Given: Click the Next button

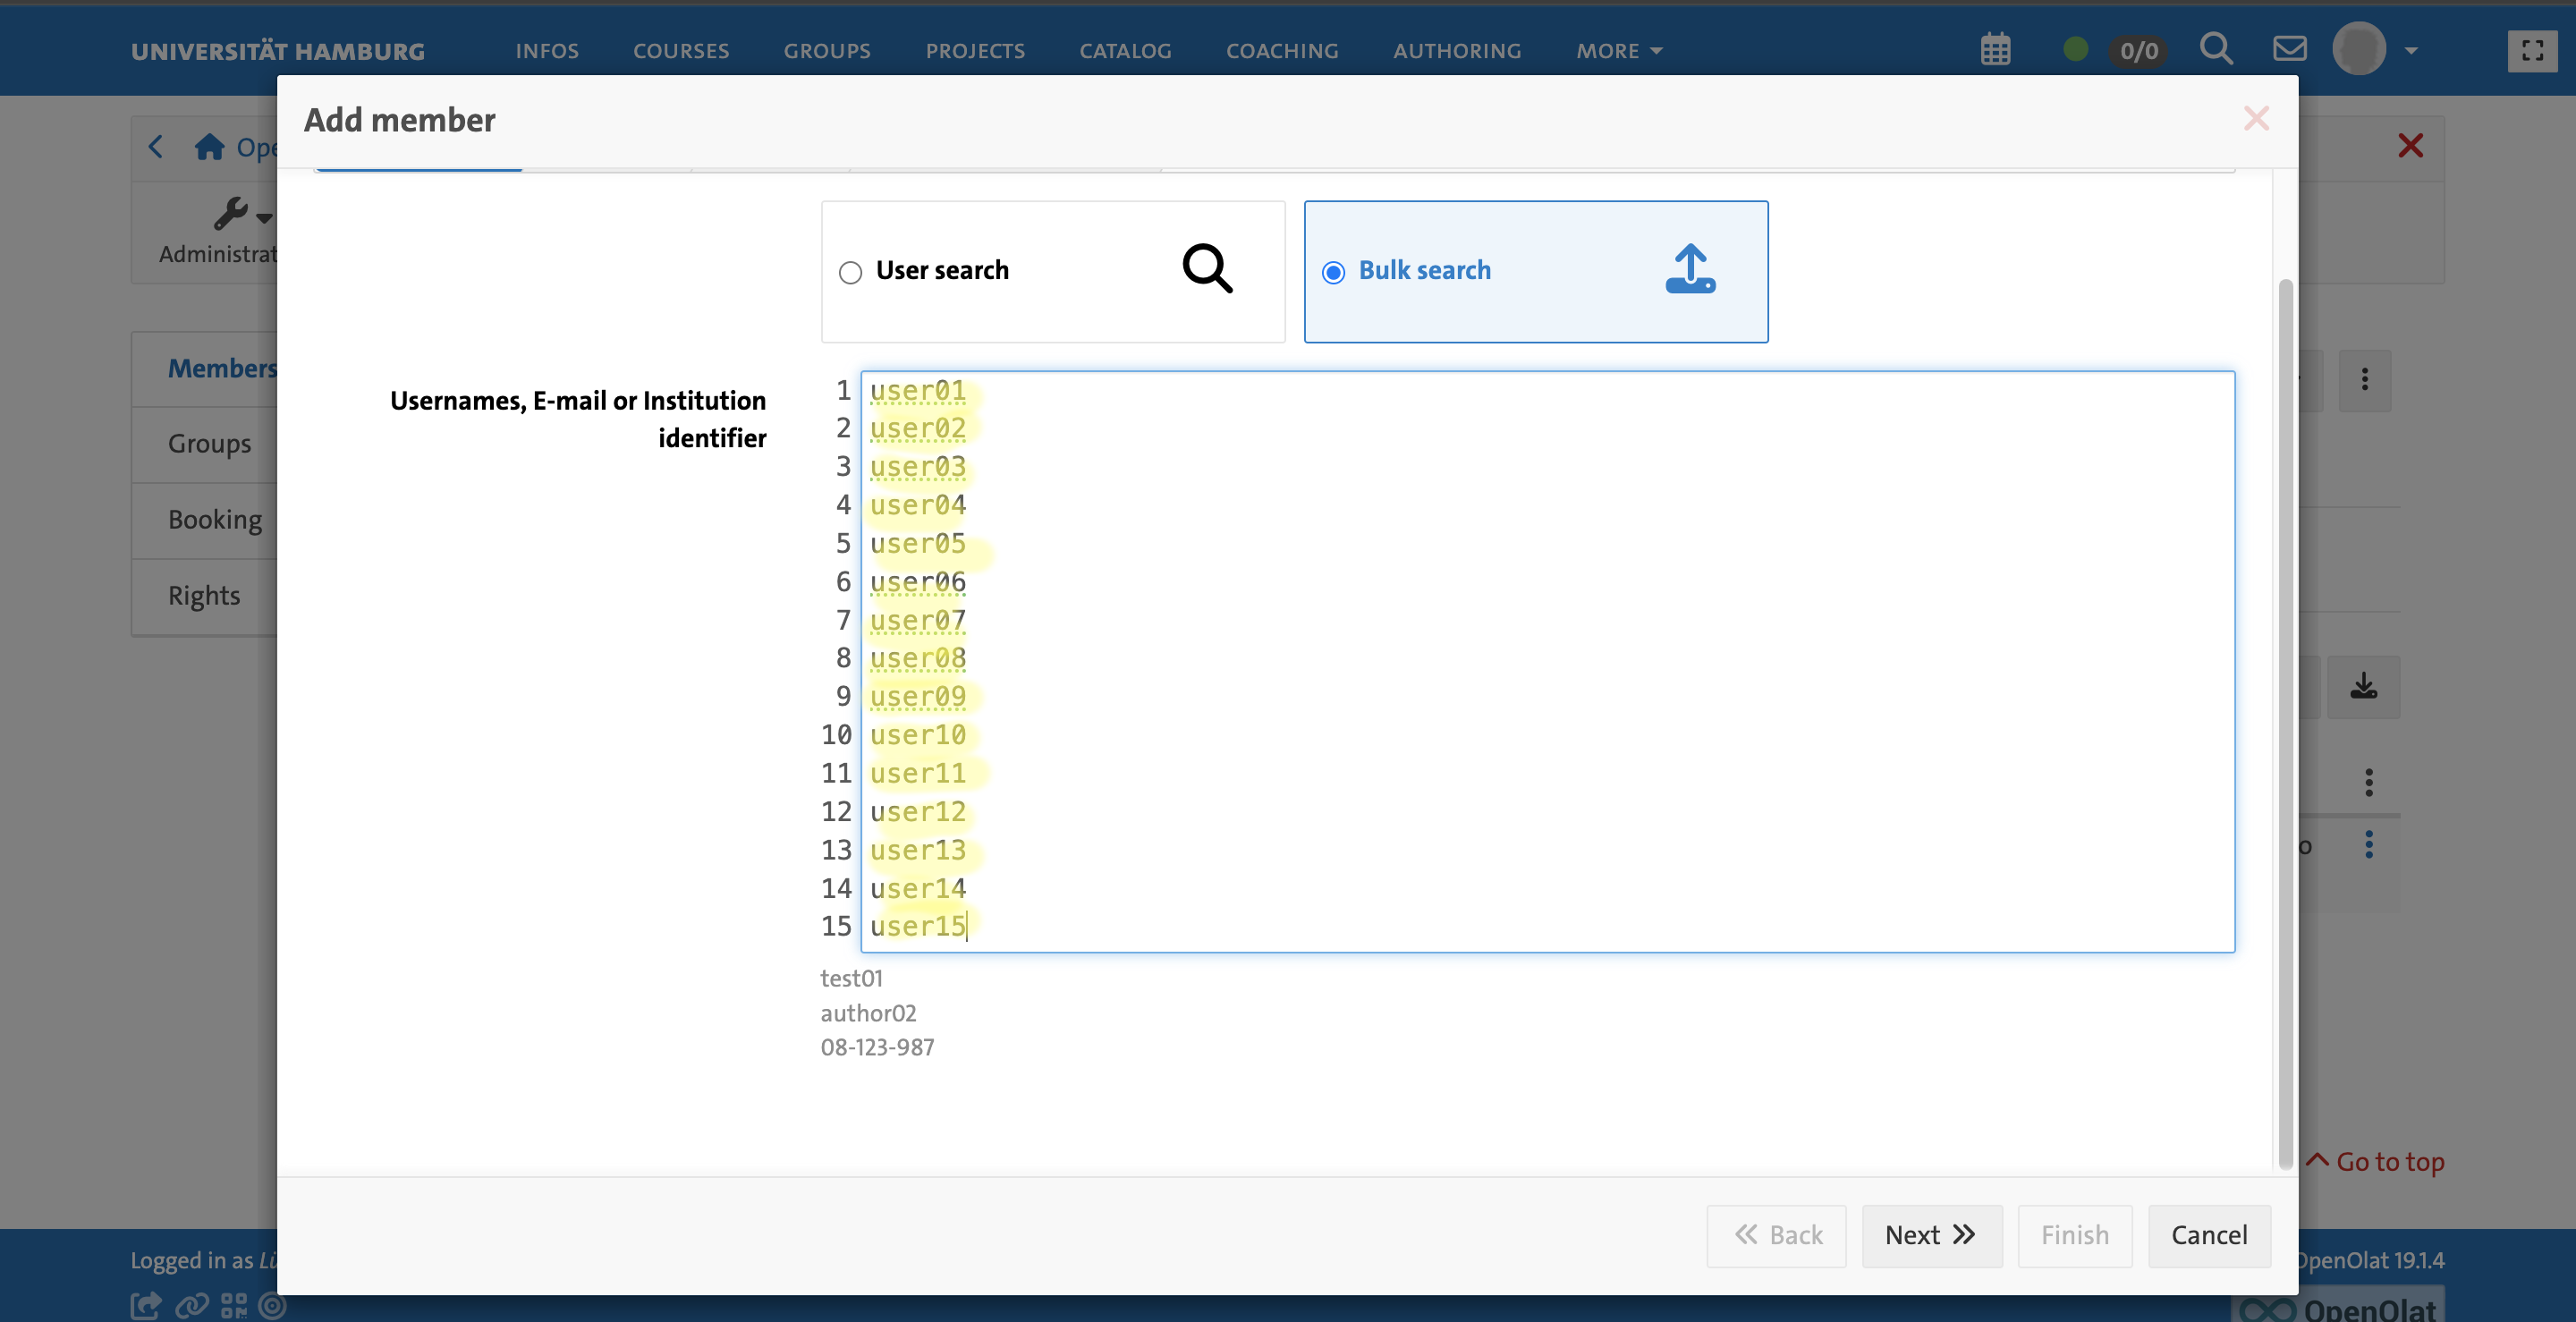Looking at the screenshot, I should (x=1930, y=1235).
